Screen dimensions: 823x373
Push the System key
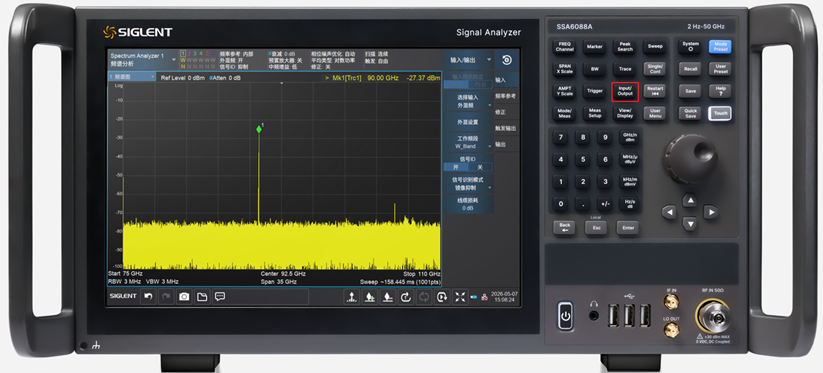point(690,46)
